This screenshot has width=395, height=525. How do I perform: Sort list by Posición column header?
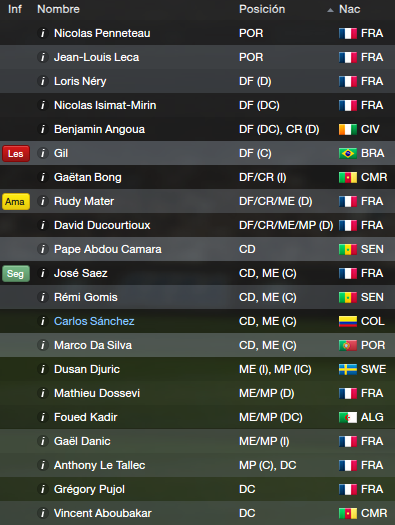pyautogui.click(x=262, y=9)
